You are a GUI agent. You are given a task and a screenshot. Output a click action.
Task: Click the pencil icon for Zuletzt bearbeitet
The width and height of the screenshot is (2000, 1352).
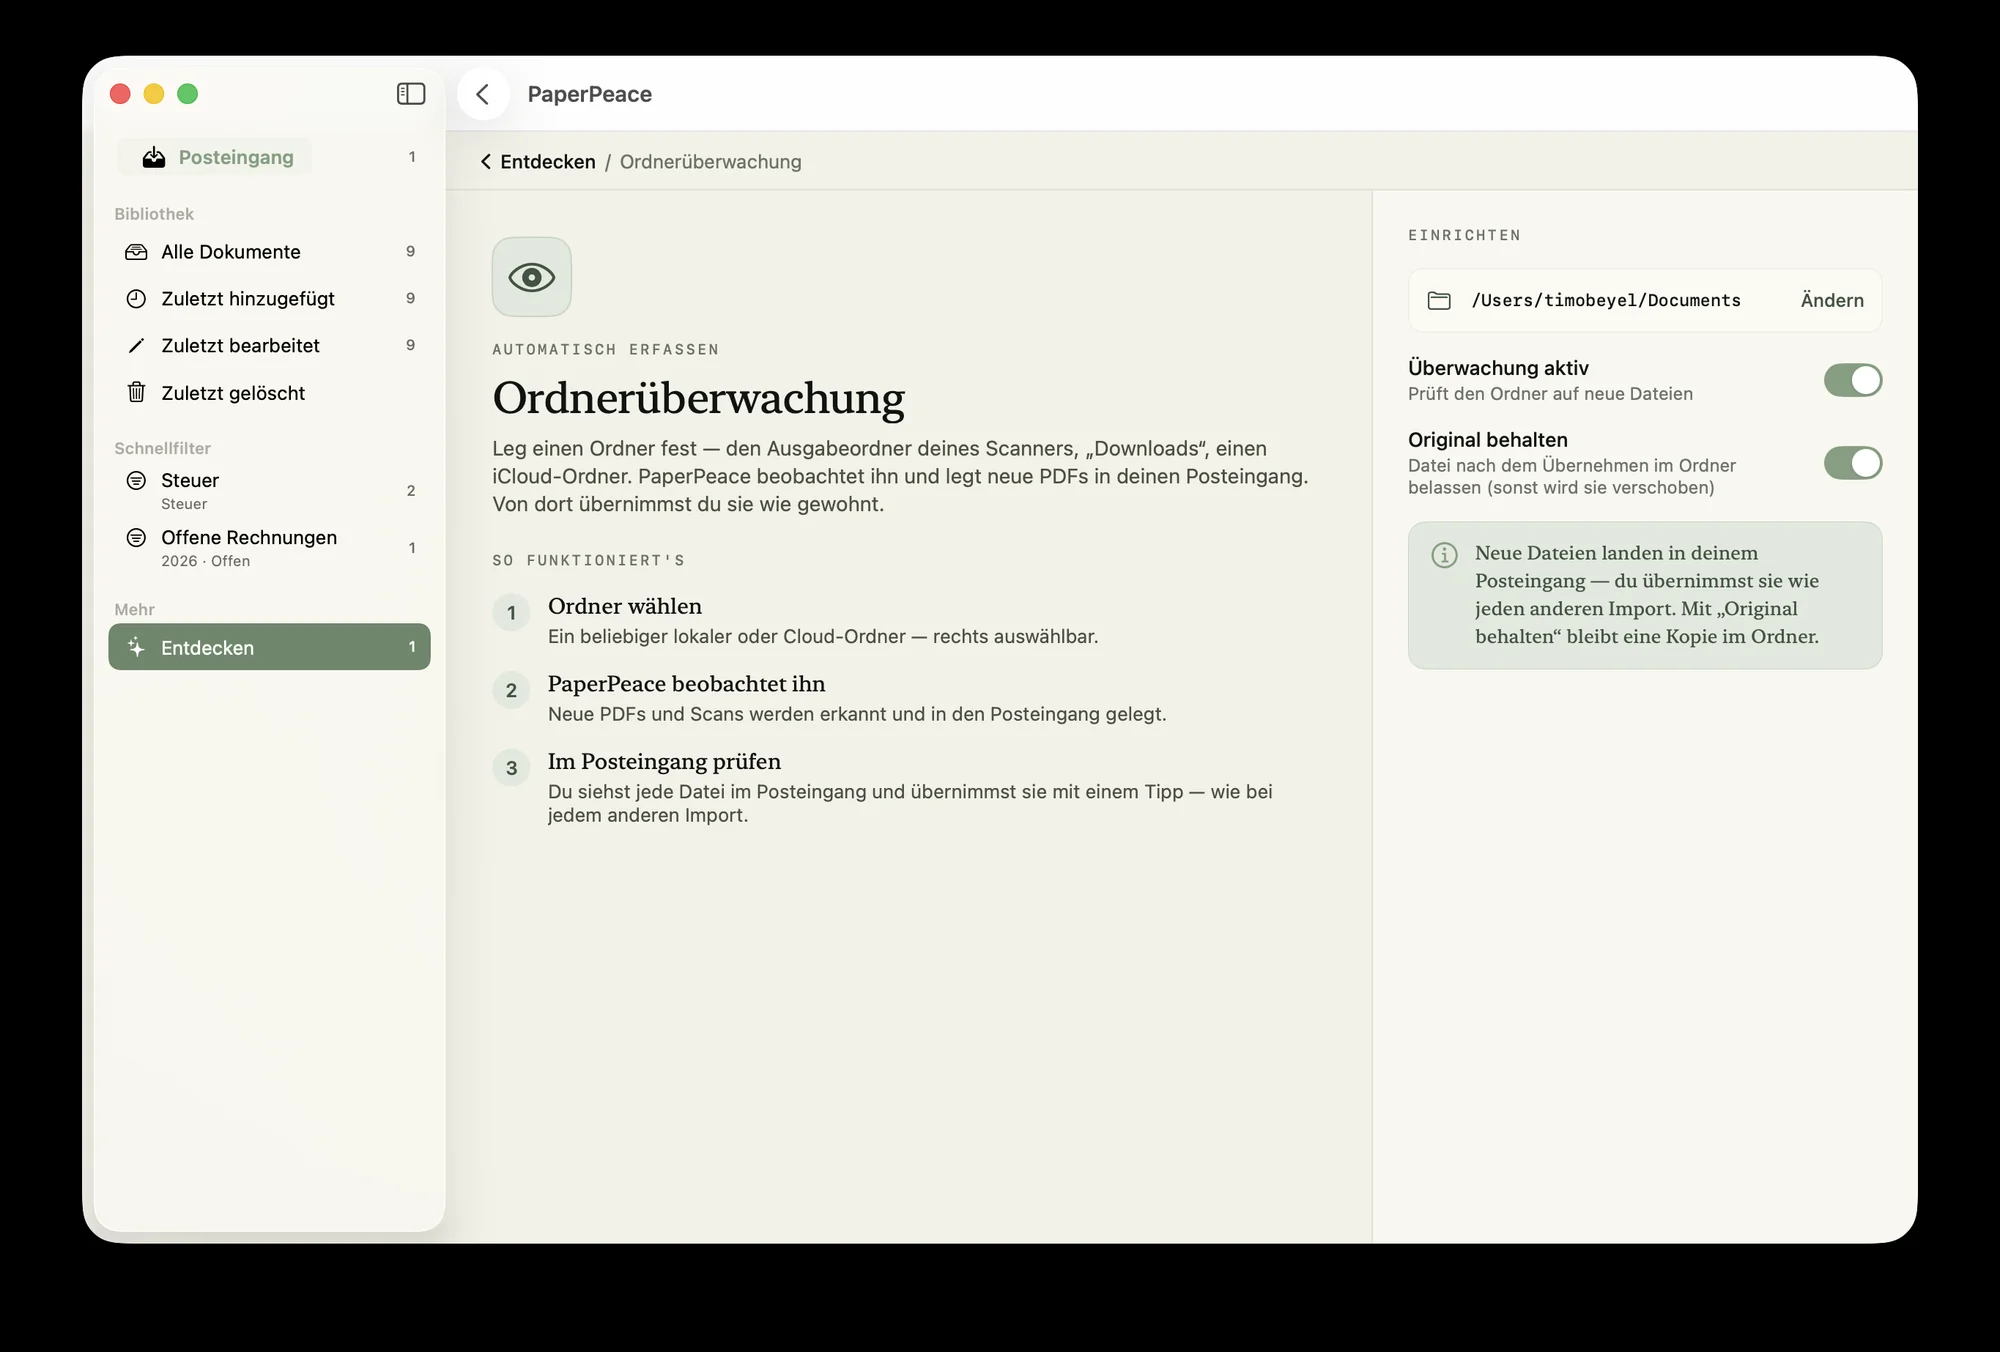coord(136,346)
